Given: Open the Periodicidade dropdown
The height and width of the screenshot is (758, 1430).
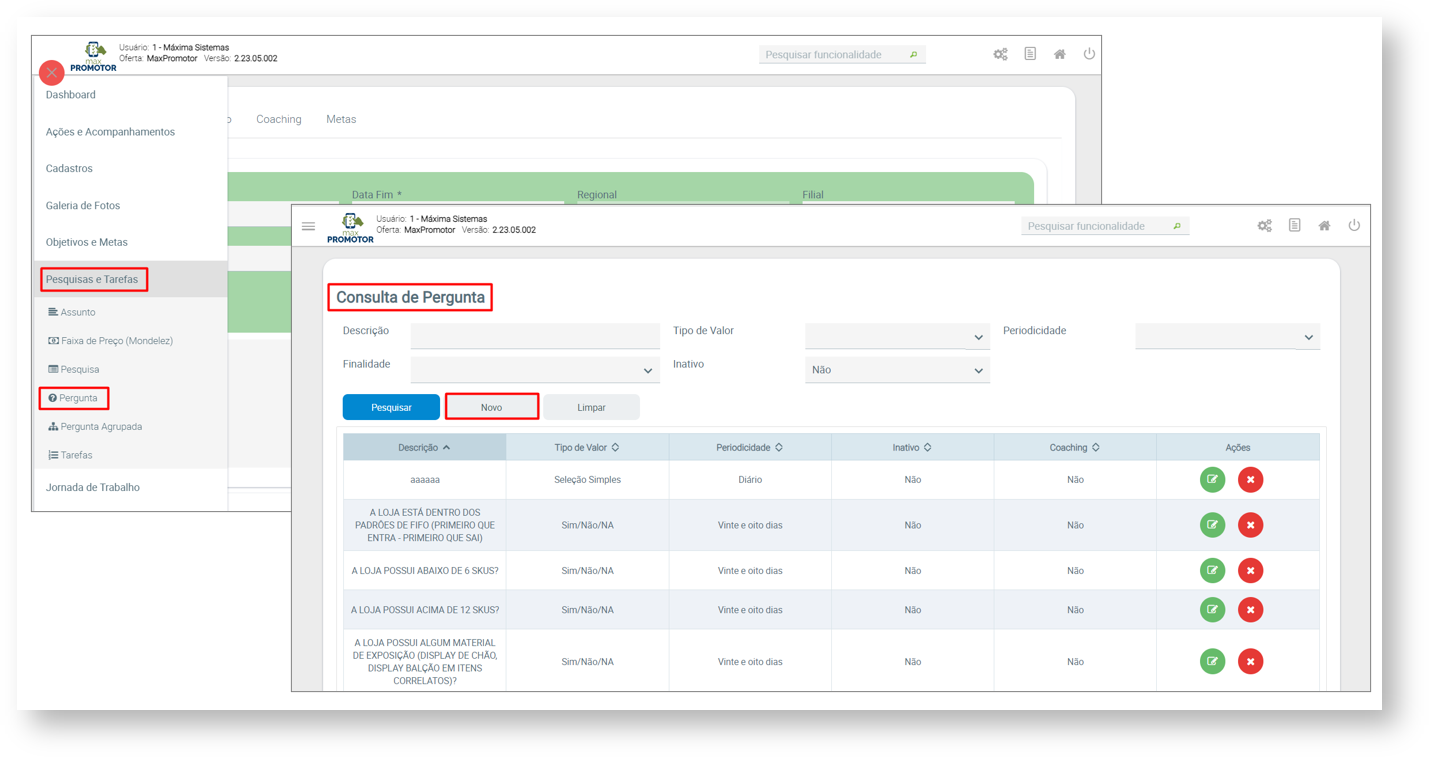Looking at the screenshot, I should (1227, 337).
